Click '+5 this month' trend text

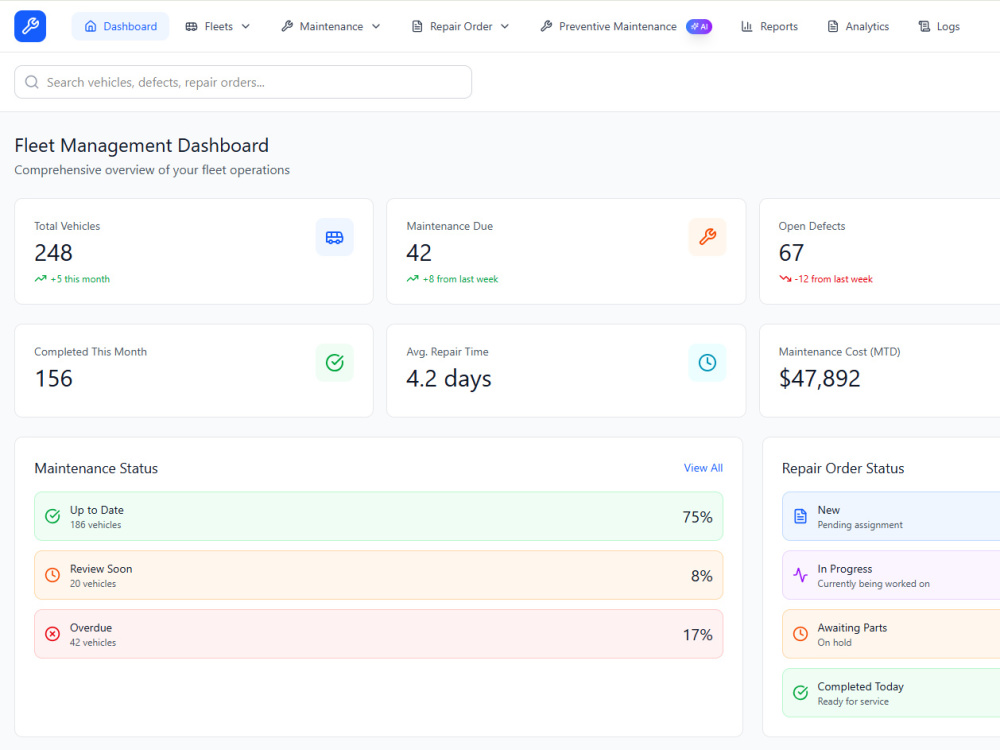(80, 279)
